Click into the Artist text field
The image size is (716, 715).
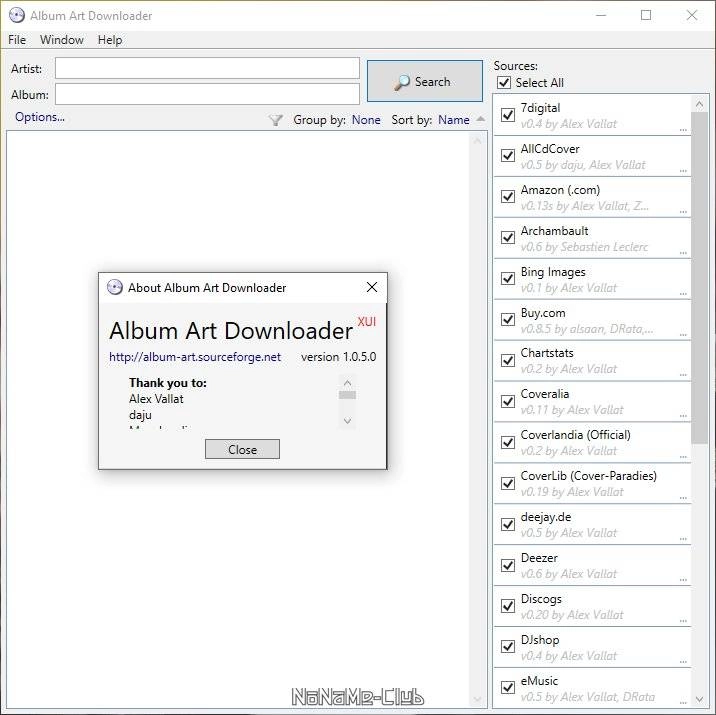[x=207, y=68]
